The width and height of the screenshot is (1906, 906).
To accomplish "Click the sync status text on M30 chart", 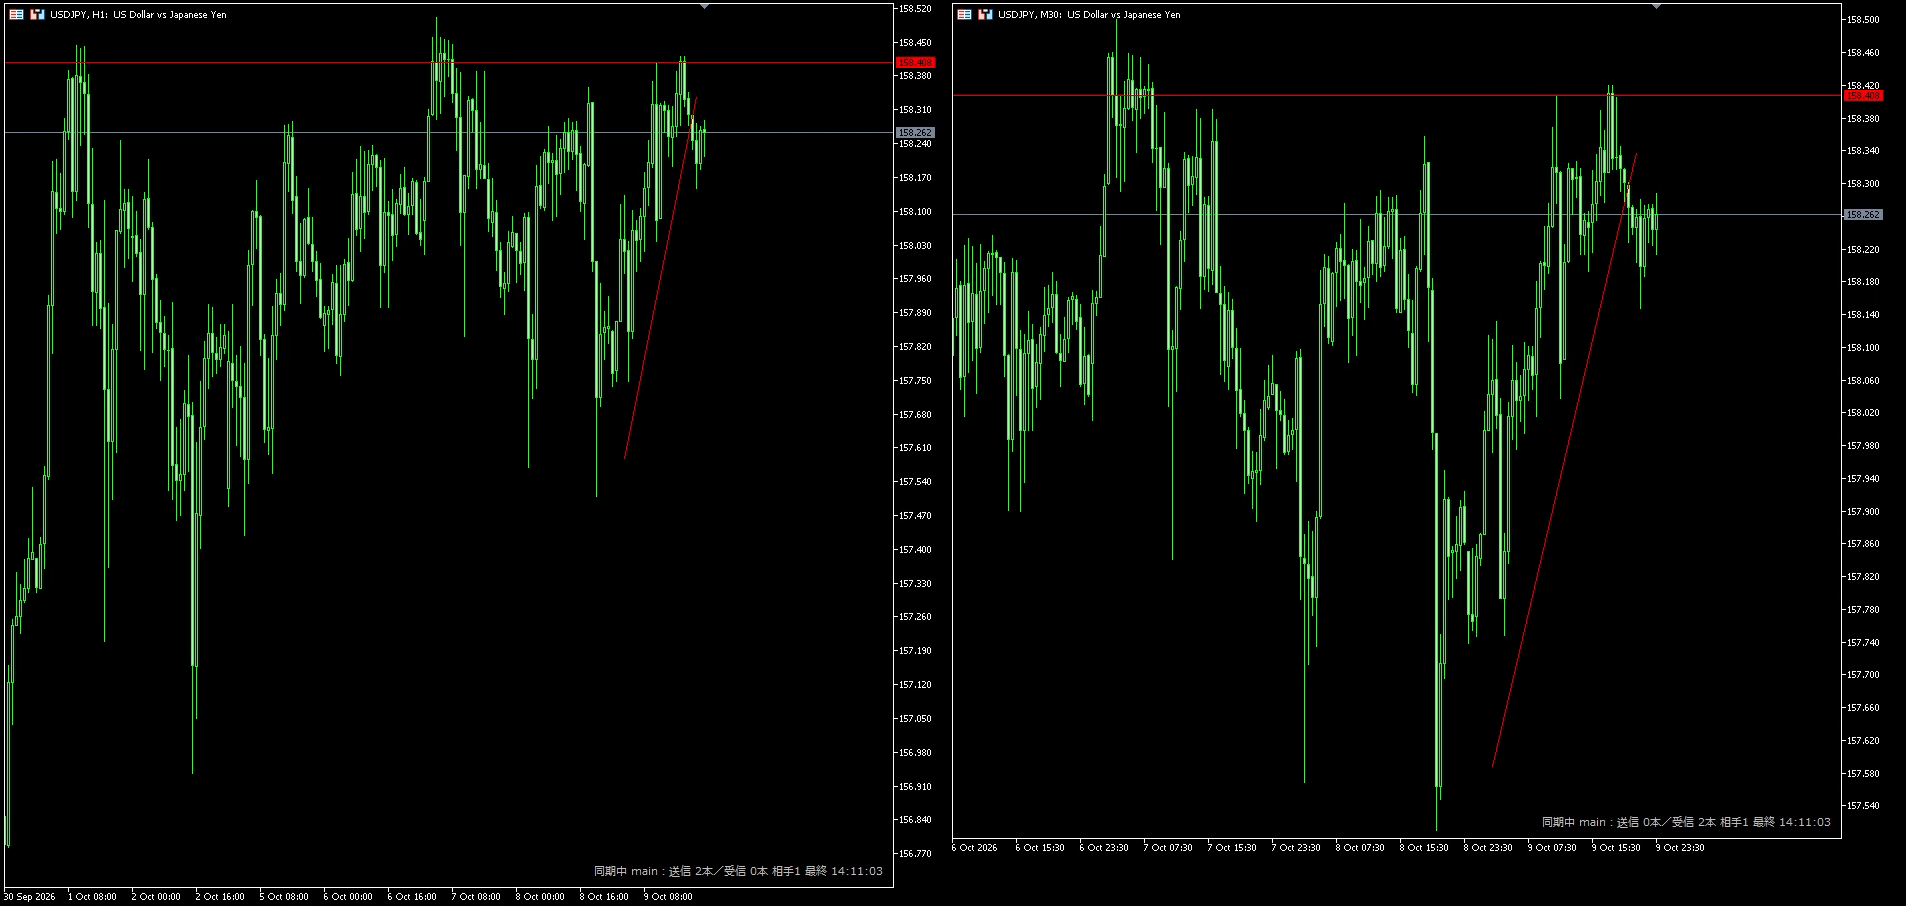I will click(1686, 822).
